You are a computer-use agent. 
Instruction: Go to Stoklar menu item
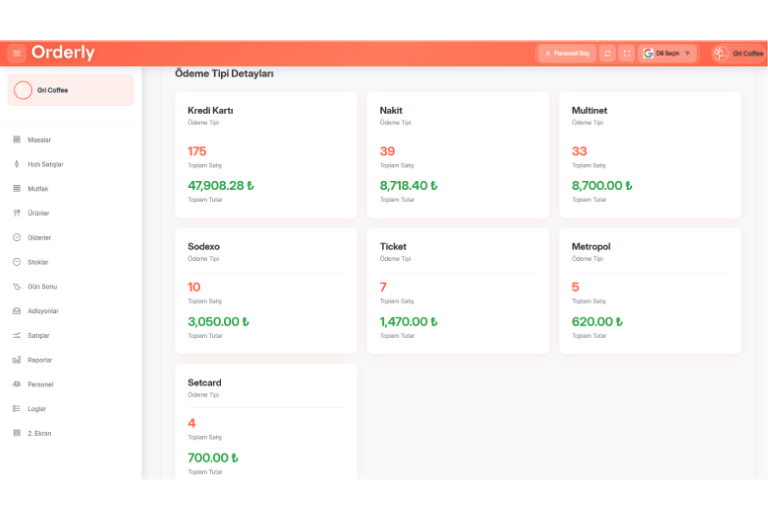point(38,262)
